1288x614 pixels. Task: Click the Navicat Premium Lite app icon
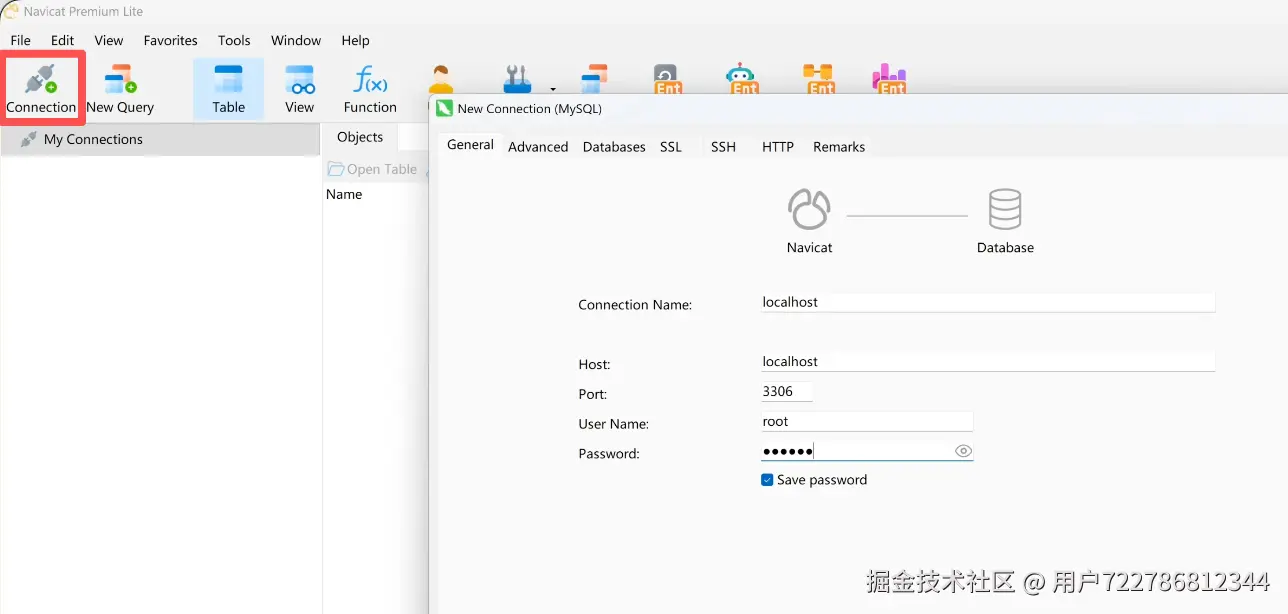(10, 10)
